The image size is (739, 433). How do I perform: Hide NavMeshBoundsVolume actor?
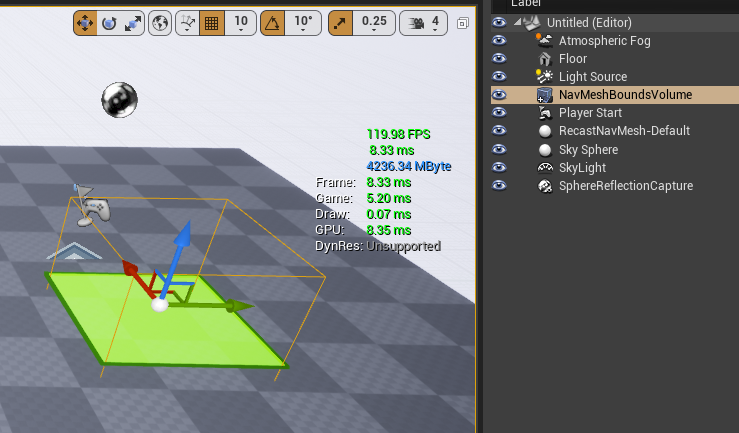[x=499, y=95]
